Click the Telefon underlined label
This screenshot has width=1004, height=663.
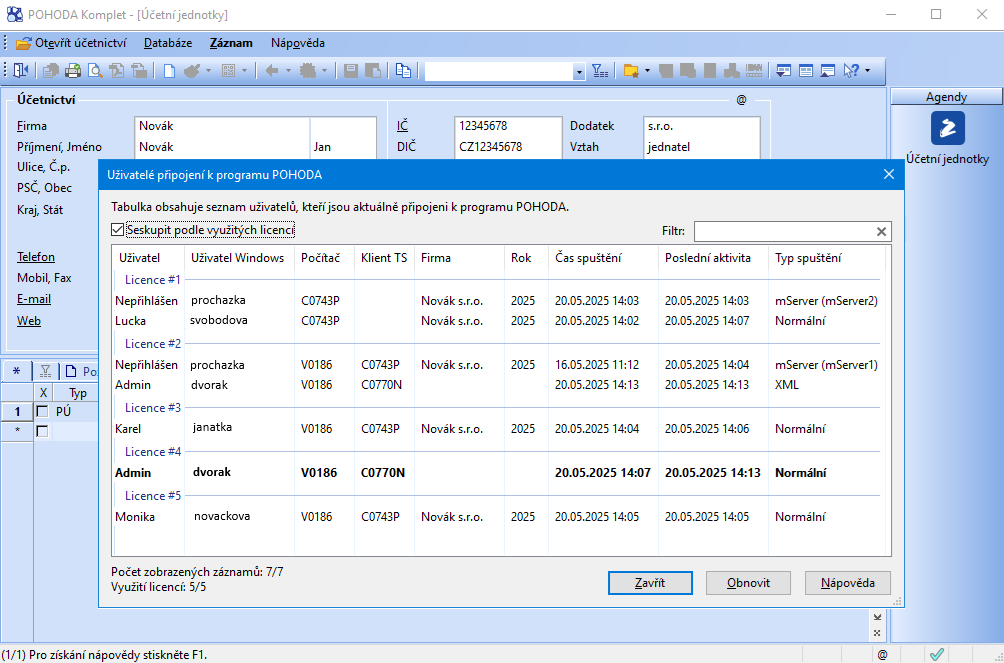tap(36, 257)
